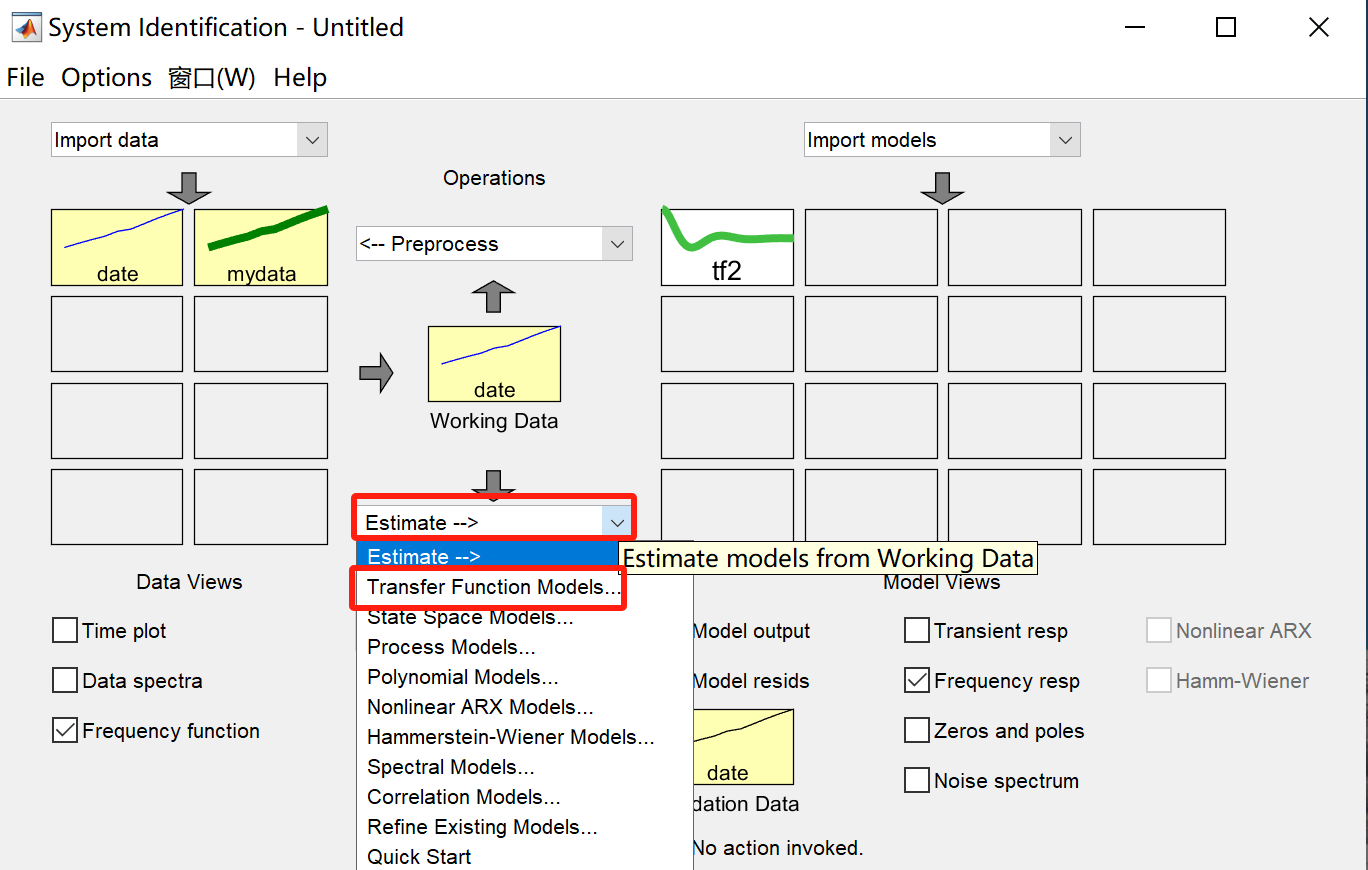Enable the Time plot checkbox
This screenshot has width=1368, height=870.
(x=65, y=631)
